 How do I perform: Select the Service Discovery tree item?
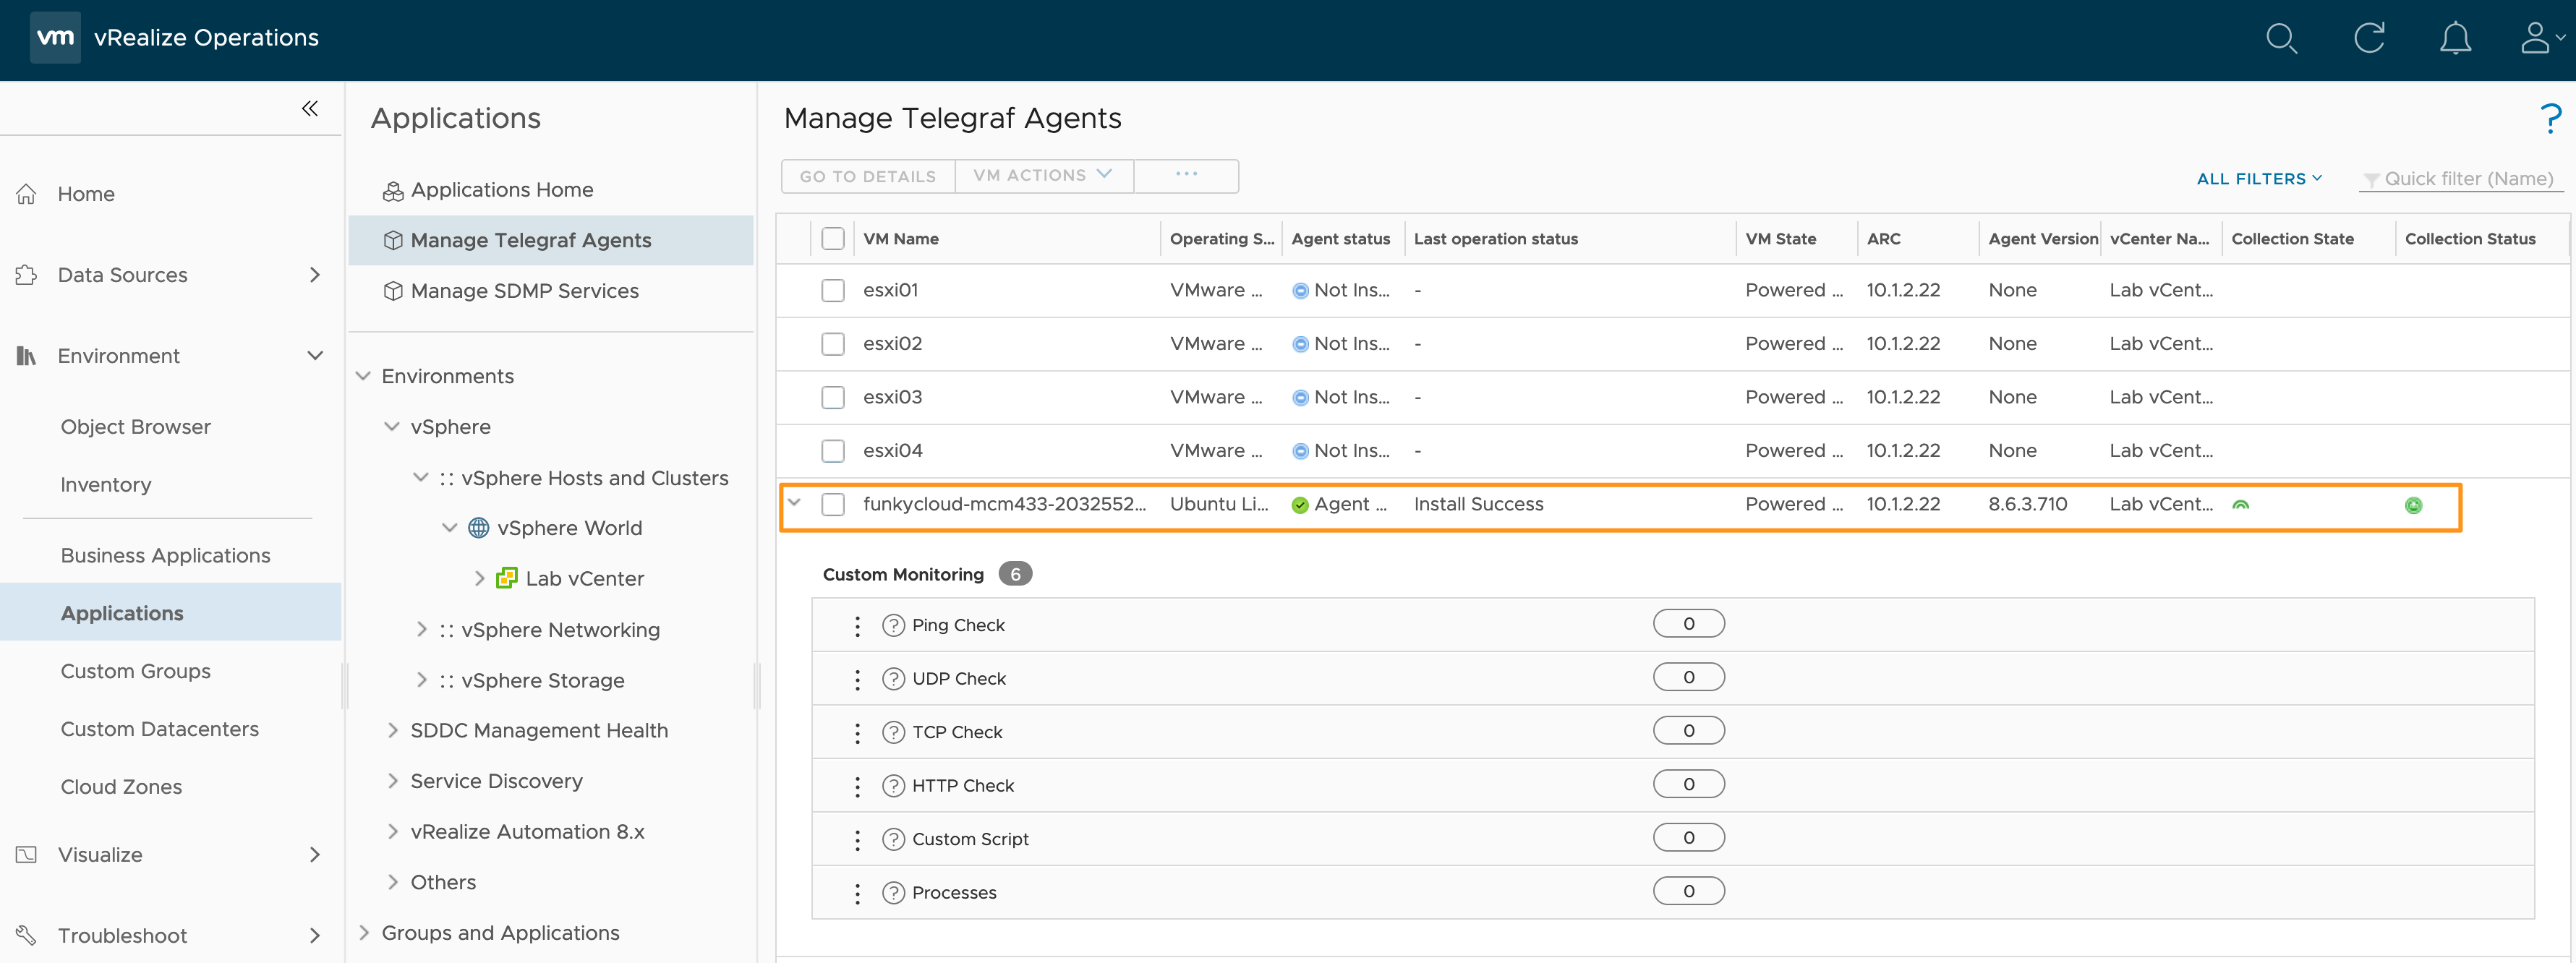point(496,781)
